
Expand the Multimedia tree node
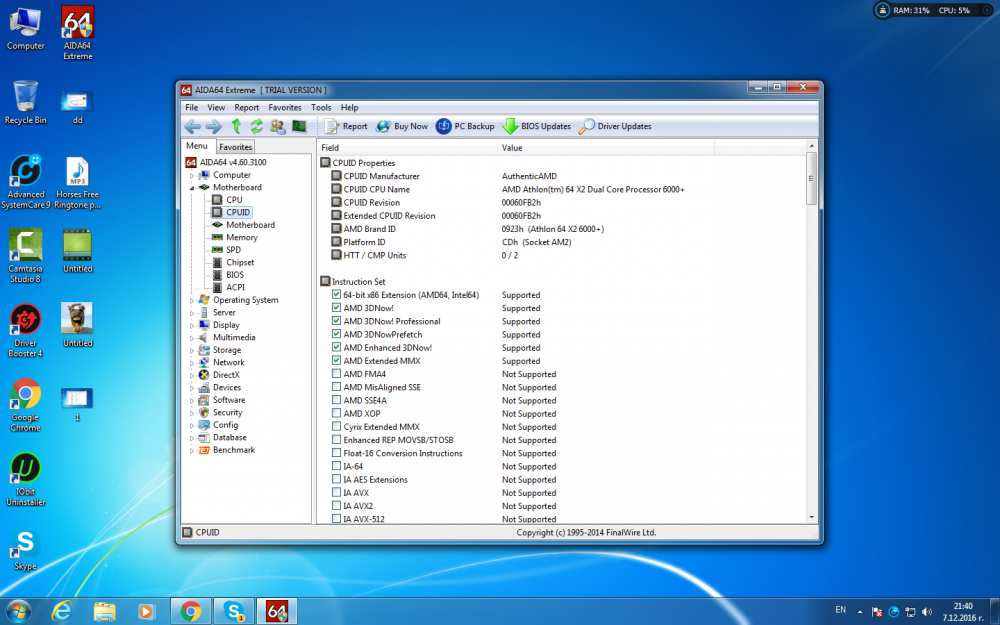pos(192,338)
